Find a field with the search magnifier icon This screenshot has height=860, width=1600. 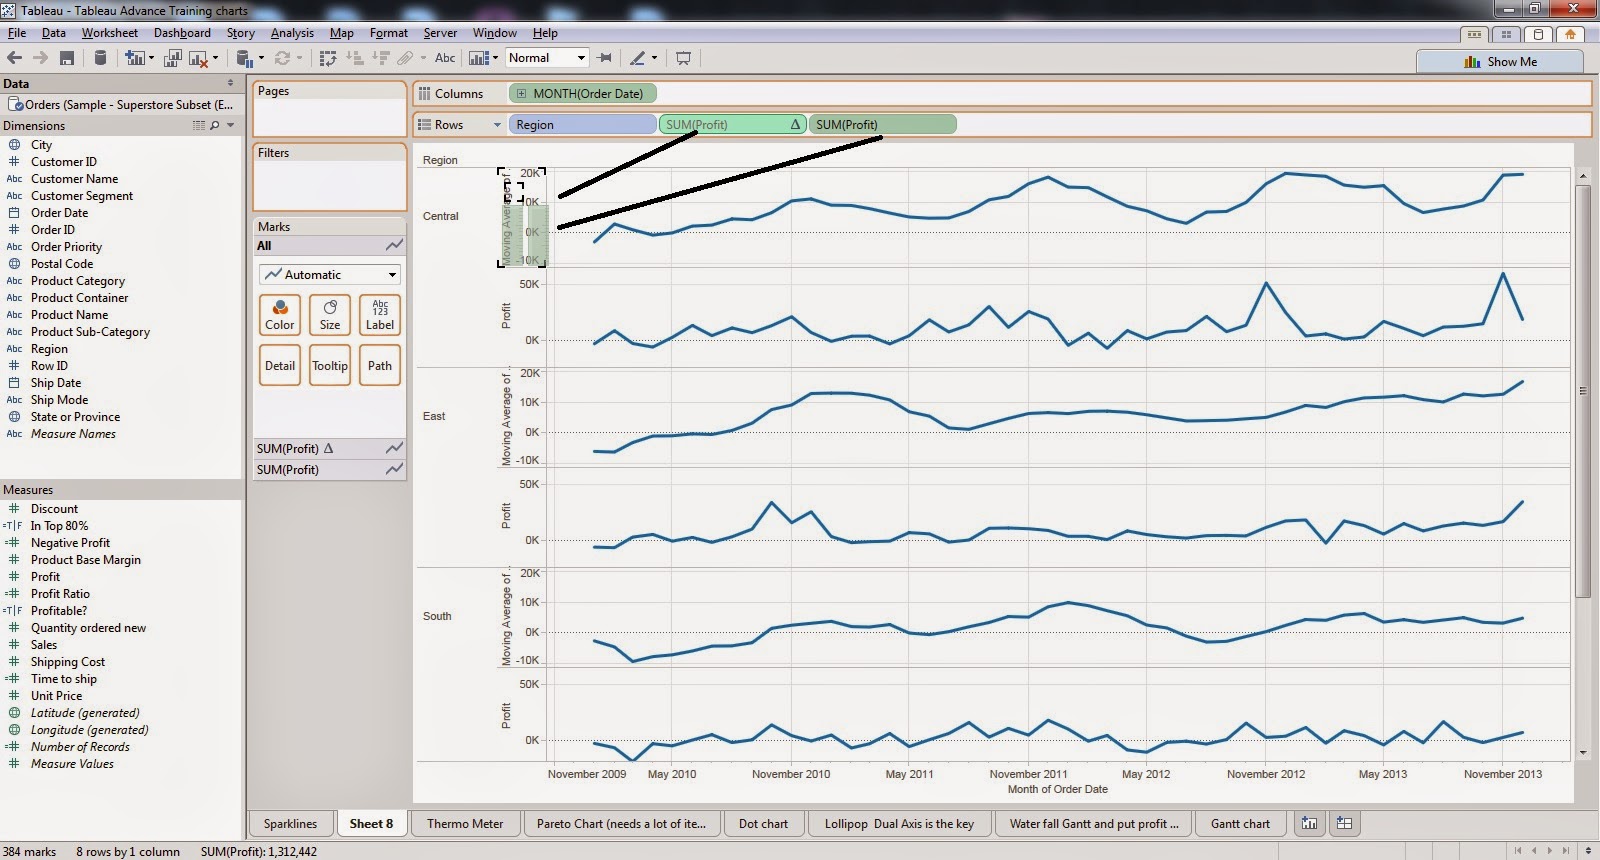pos(214,126)
